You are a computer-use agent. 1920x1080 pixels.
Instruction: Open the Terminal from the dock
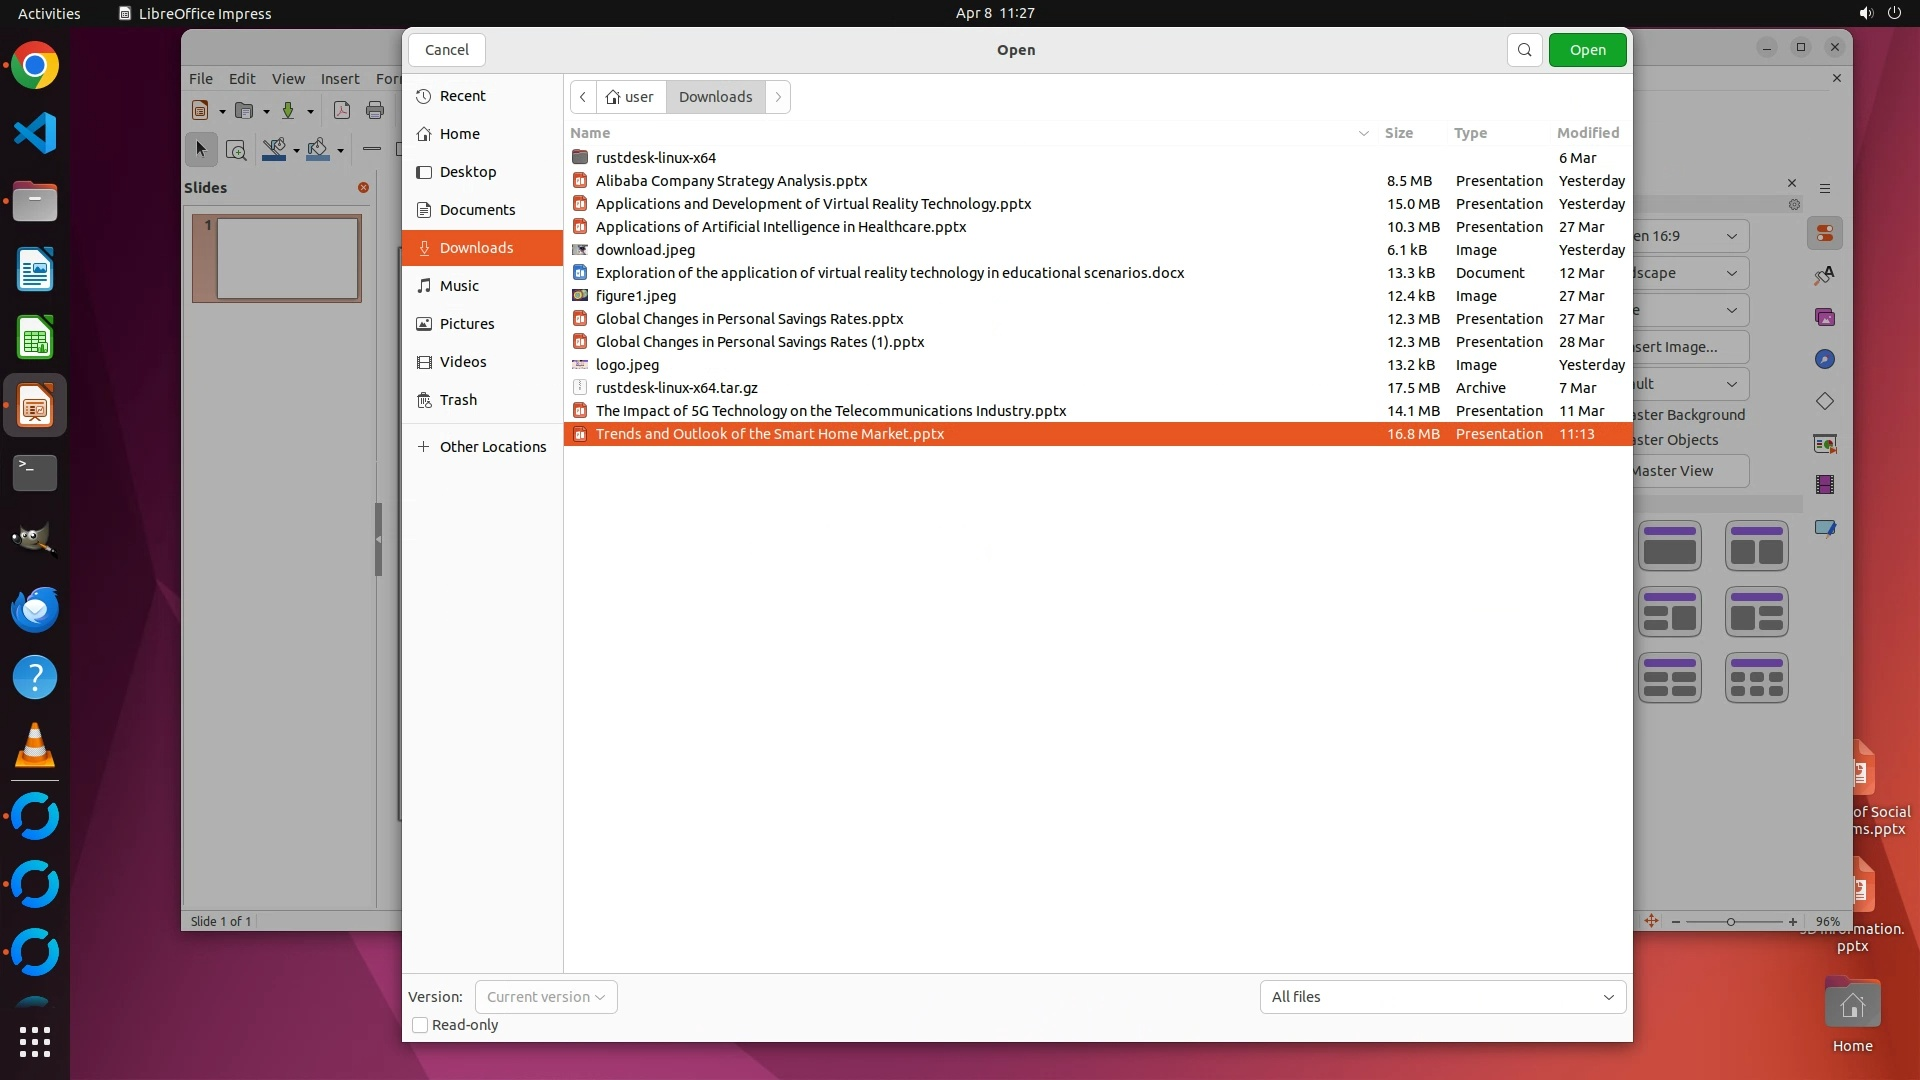(x=35, y=472)
